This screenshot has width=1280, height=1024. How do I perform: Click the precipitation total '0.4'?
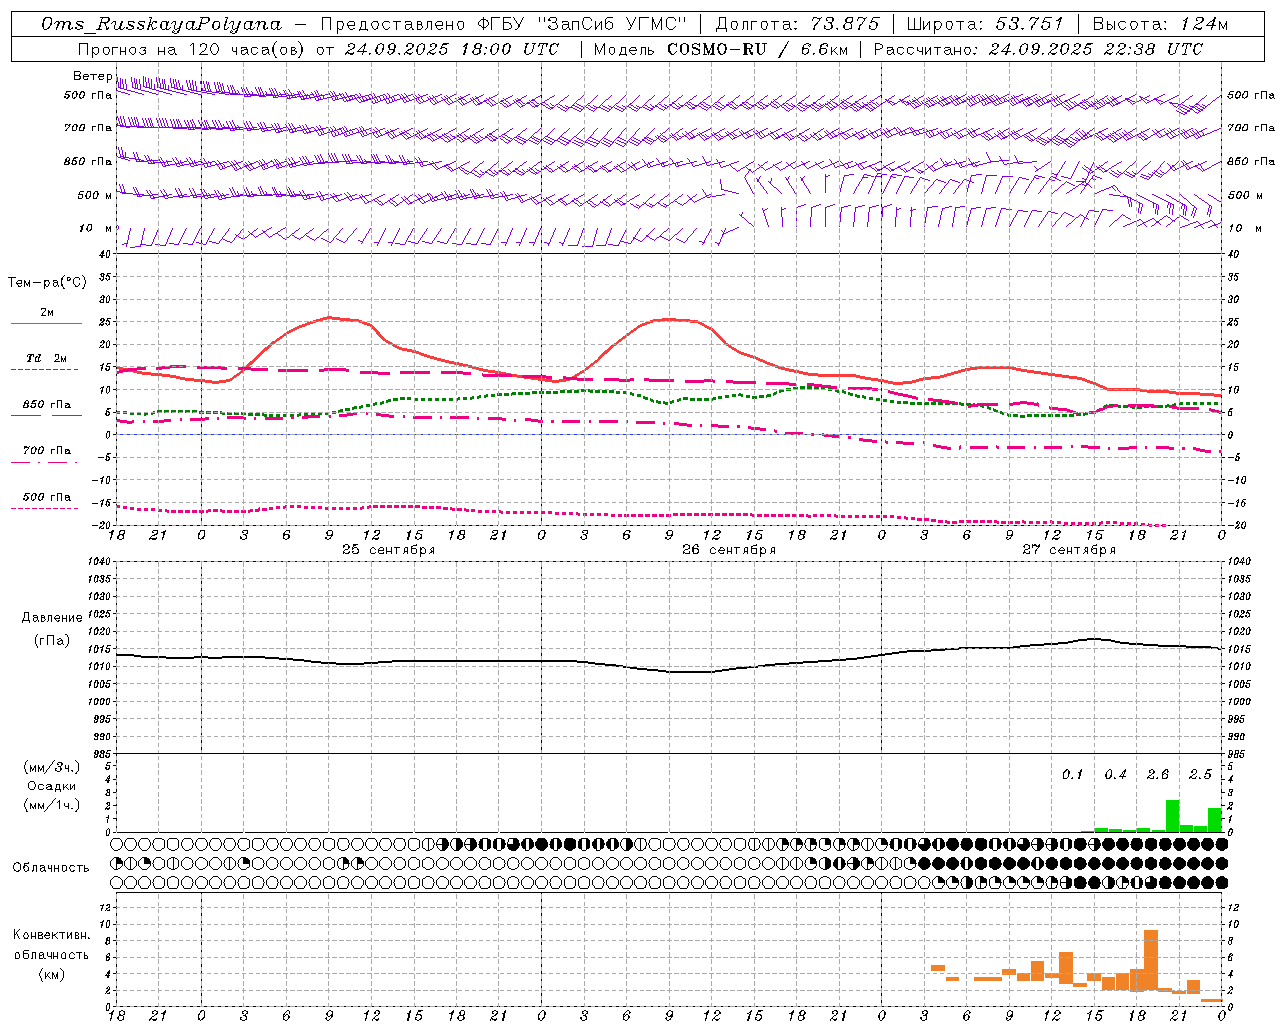click(1115, 774)
